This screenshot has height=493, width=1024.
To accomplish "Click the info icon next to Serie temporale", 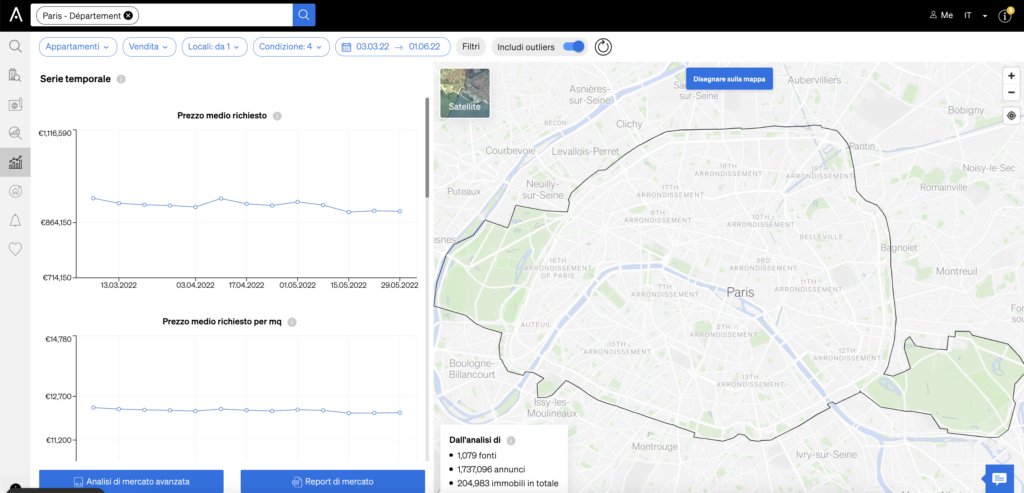I will pos(121,79).
